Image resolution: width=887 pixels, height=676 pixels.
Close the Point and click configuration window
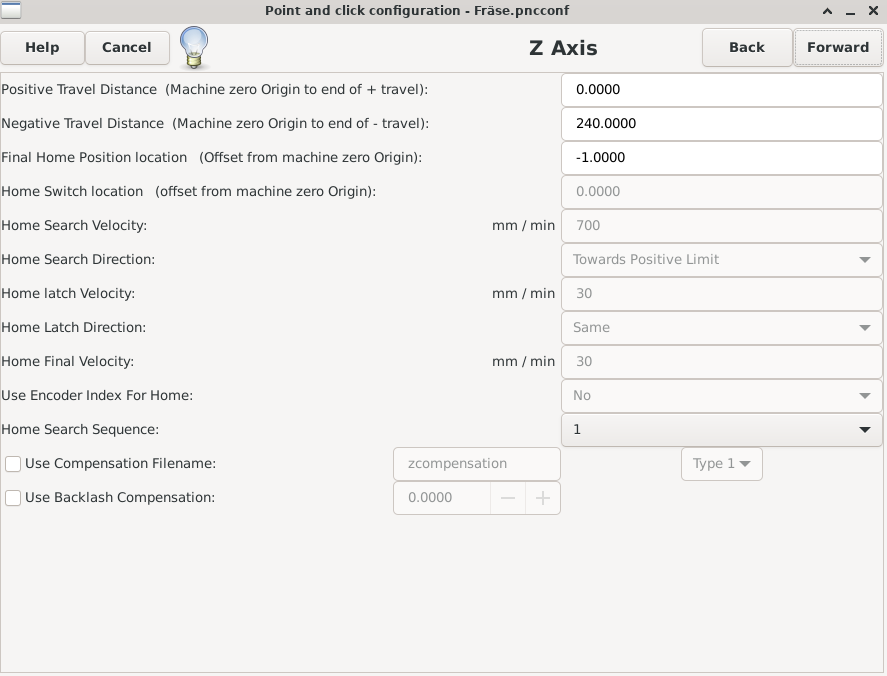click(872, 11)
